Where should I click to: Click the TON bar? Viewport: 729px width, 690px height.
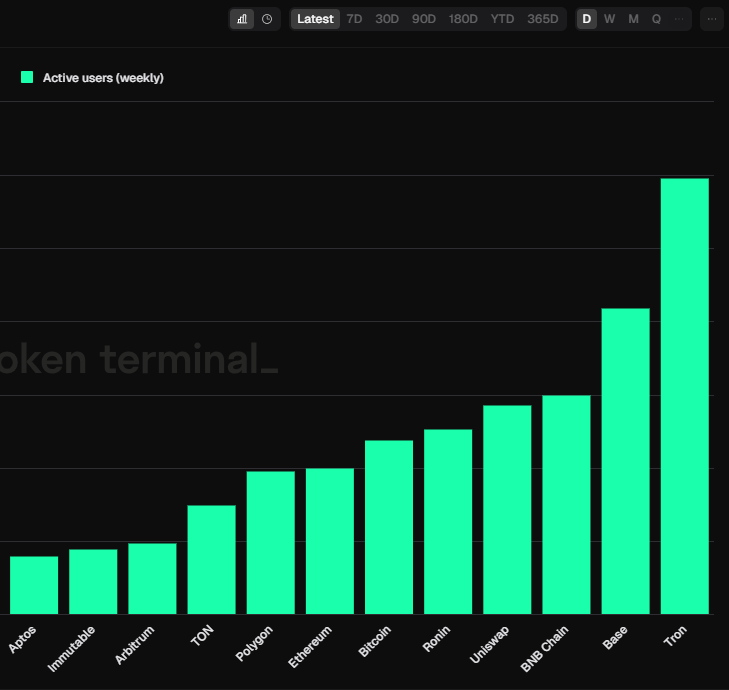[212, 560]
